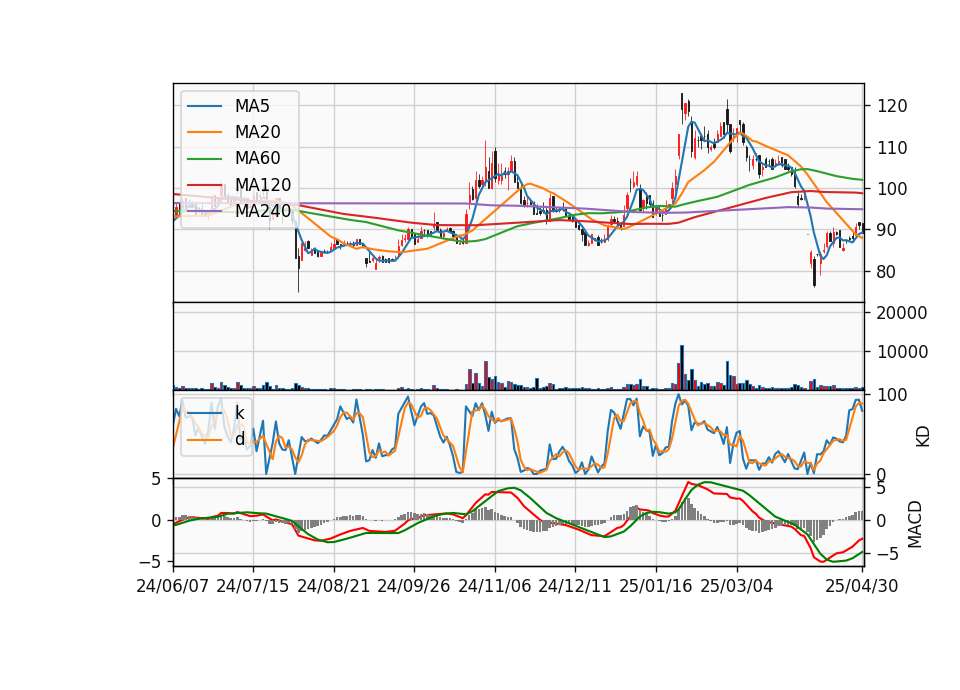Click the KD axis title
Viewport: 960px width, 690px height.
click(x=922, y=437)
